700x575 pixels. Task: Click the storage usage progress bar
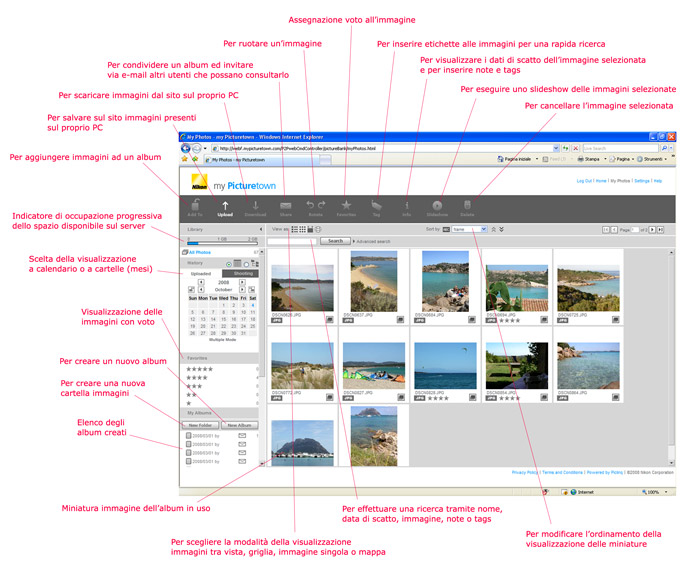coord(222,243)
